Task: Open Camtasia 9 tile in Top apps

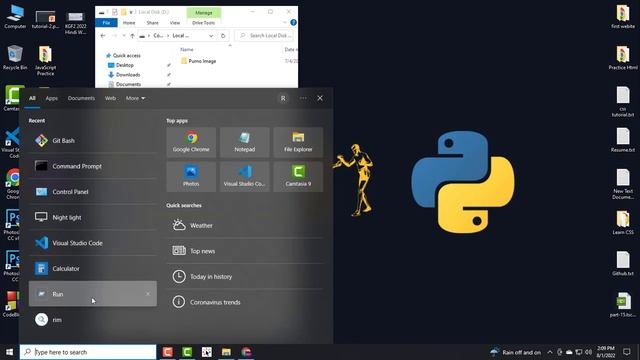Action: click(x=298, y=177)
